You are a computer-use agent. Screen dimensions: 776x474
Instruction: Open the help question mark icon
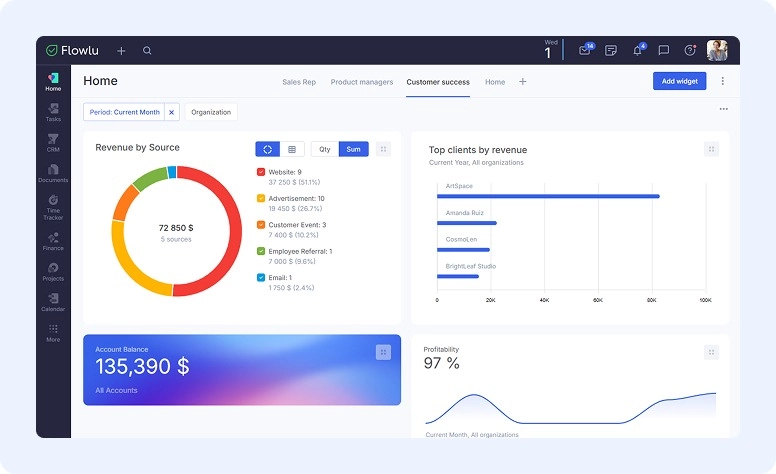(x=690, y=50)
